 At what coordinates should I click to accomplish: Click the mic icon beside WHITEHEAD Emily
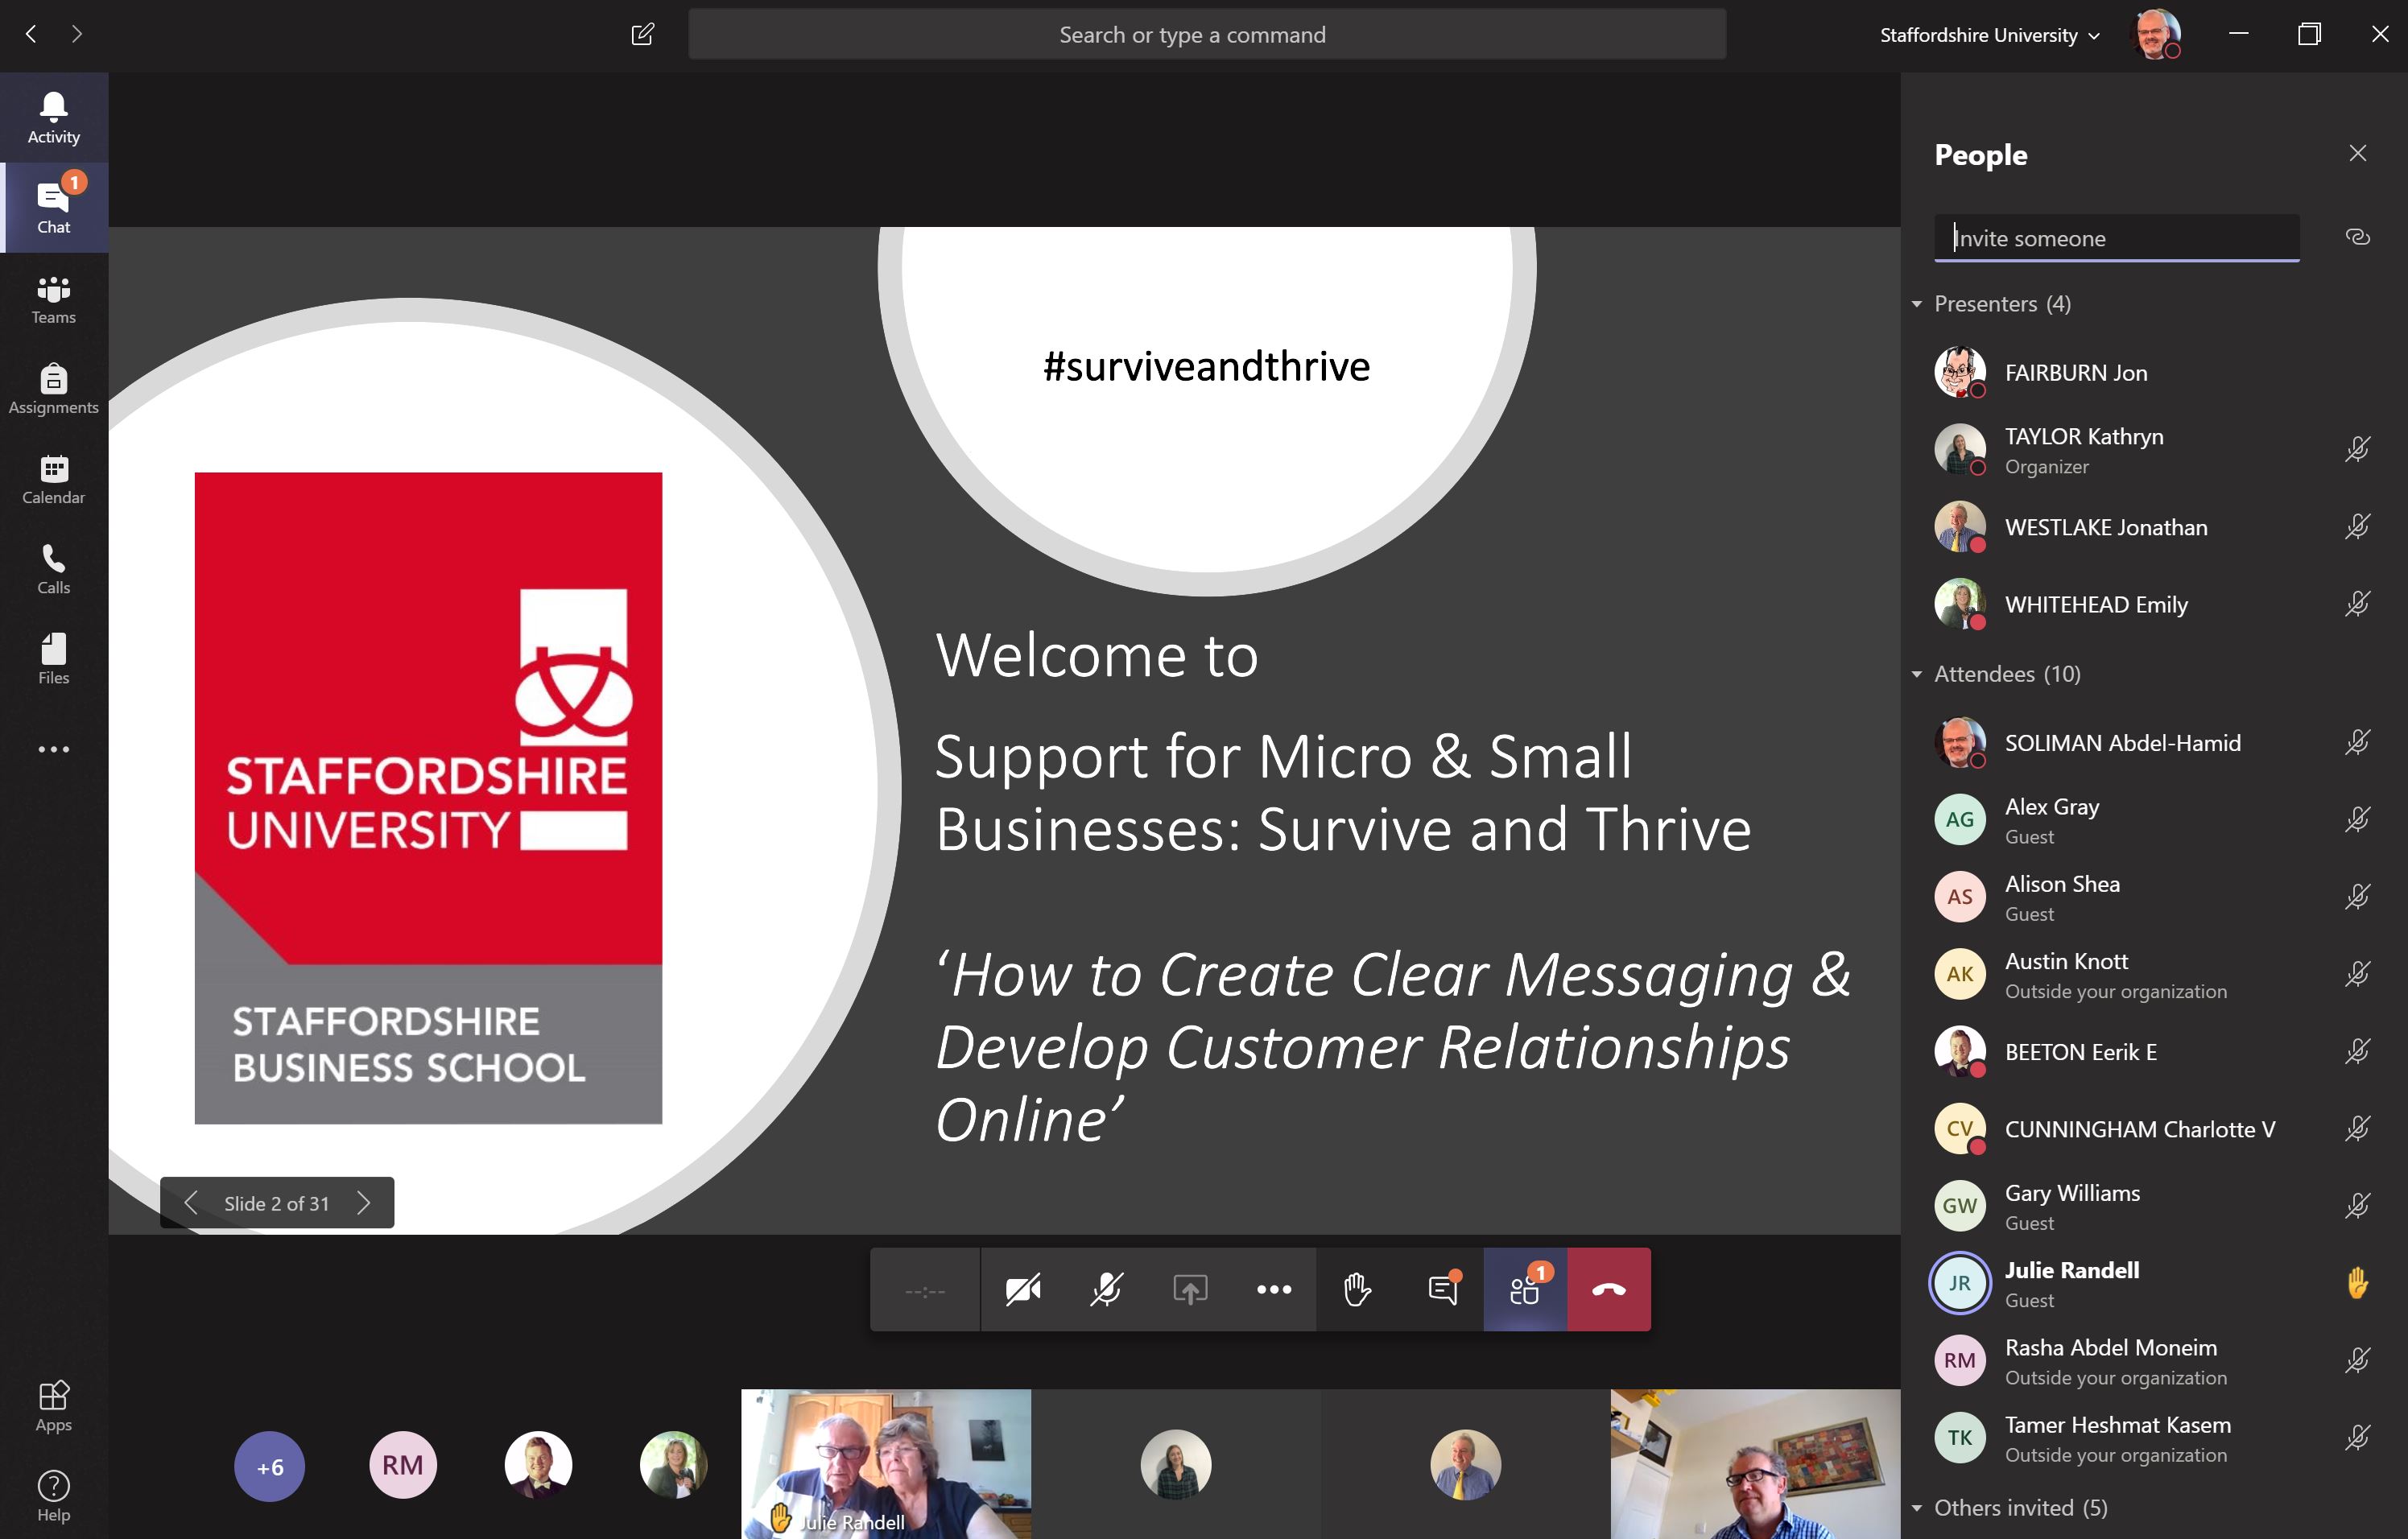coord(2357,603)
